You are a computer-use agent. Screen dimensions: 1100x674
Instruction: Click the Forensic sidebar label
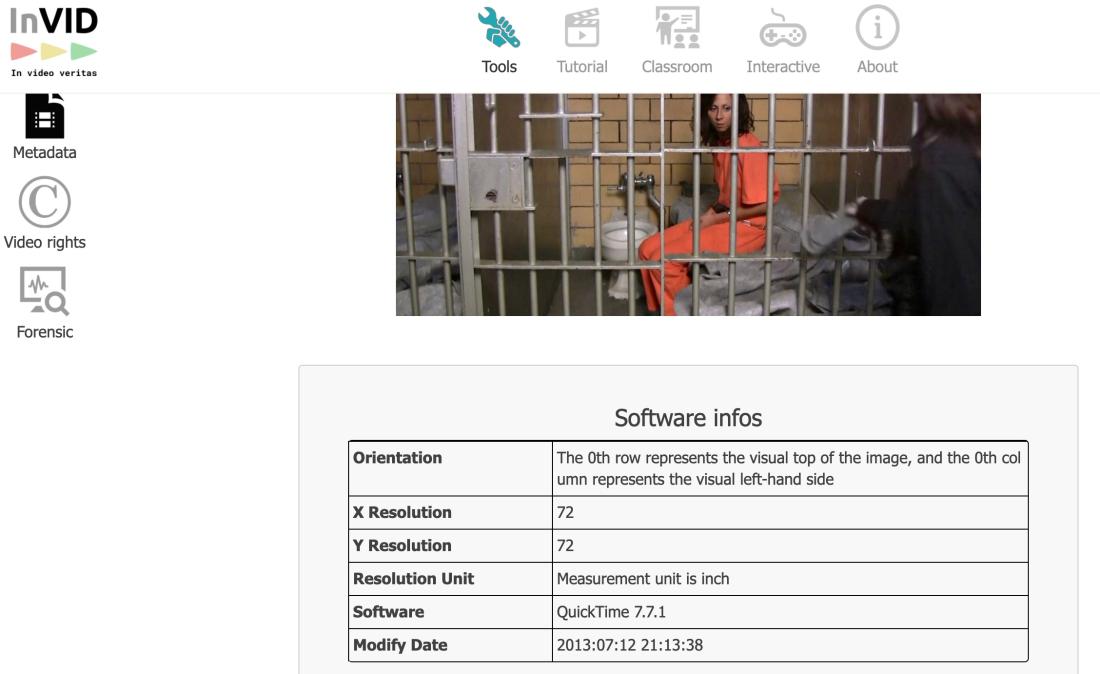click(x=44, y=332)
